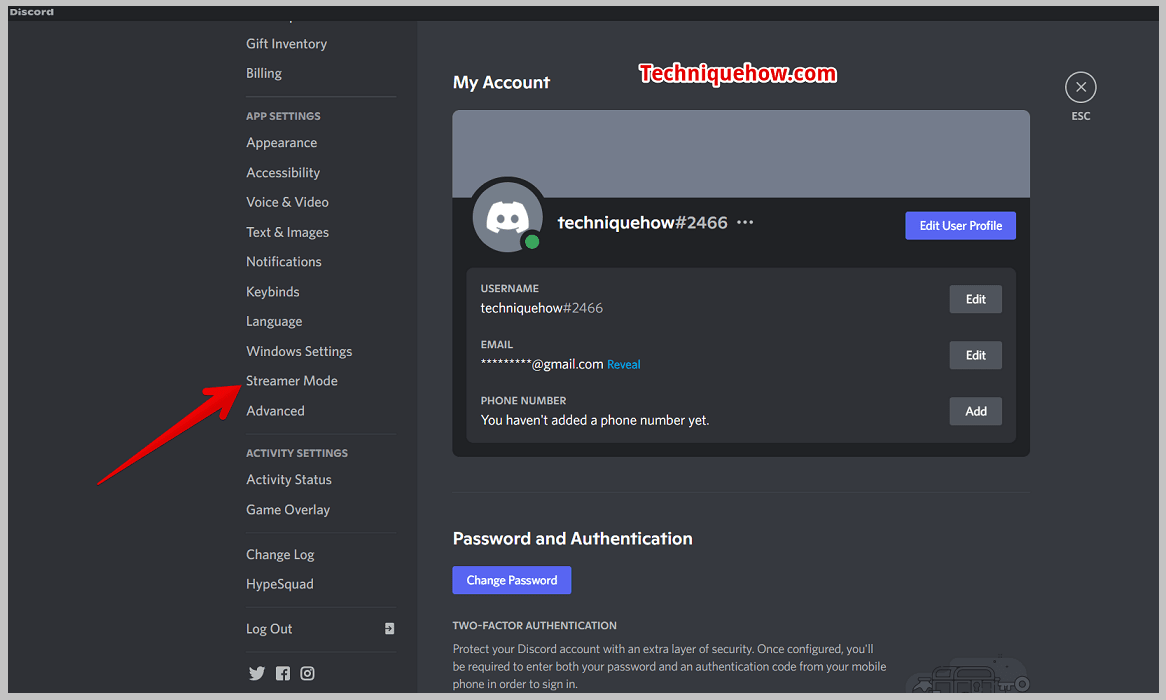The image size is (1166, 700).
Task: Click the Password and Authentication heading
Action: tap(573, 539)
